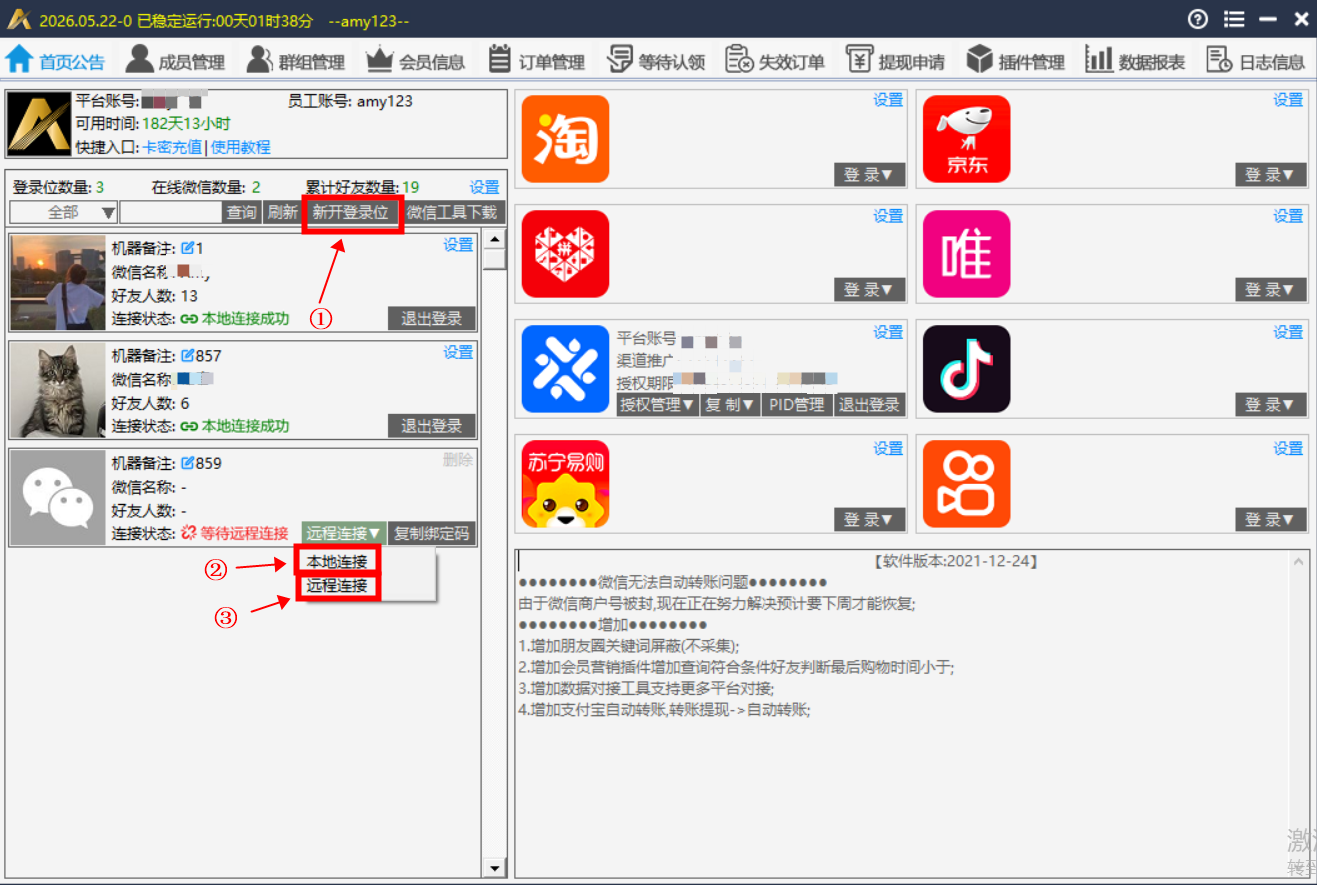This screenshot has height=885, width=1317.
Task: Click 删除 link for machine 859
Action: coord(458,460)
